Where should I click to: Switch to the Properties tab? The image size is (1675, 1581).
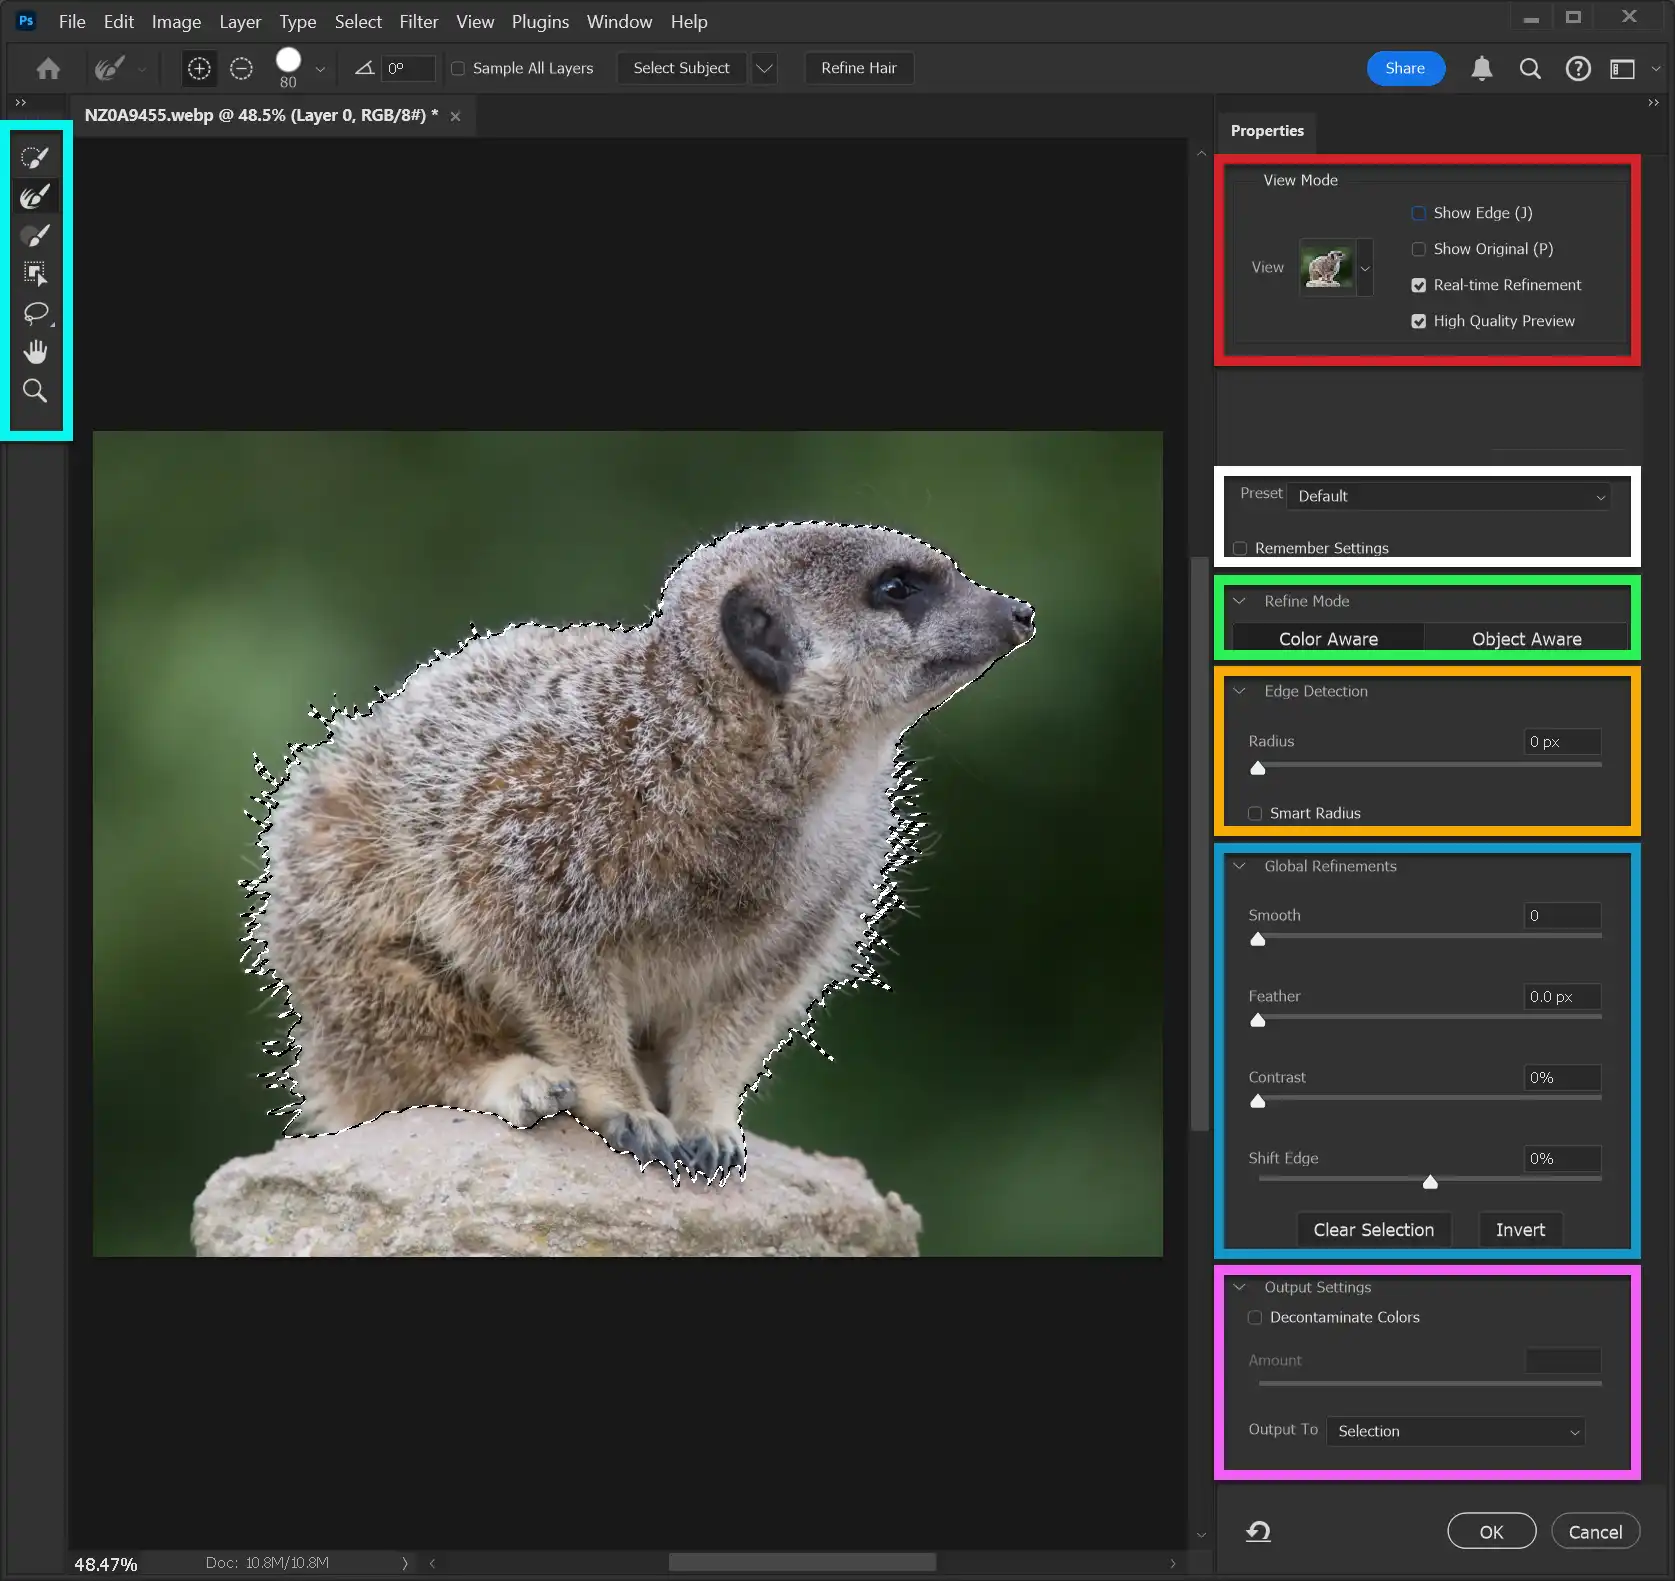[x=1266, y=130]
